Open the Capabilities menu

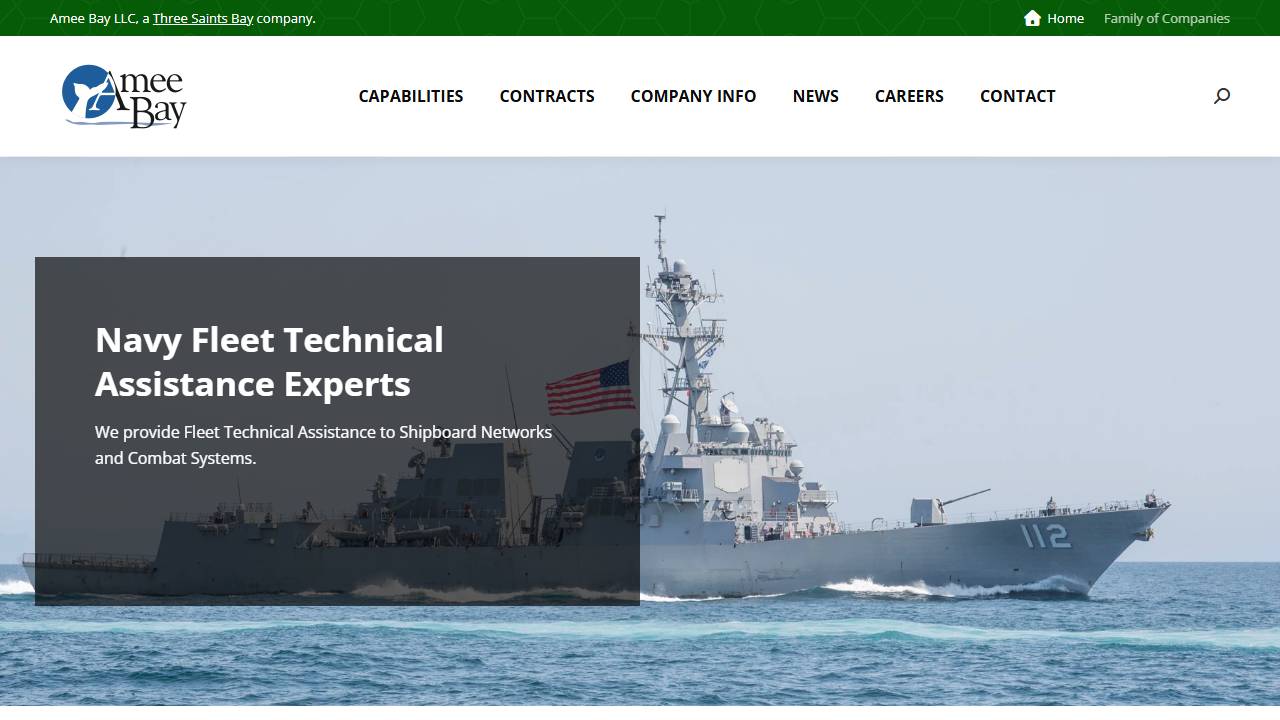pyautogui.click(x=410, y=96)
